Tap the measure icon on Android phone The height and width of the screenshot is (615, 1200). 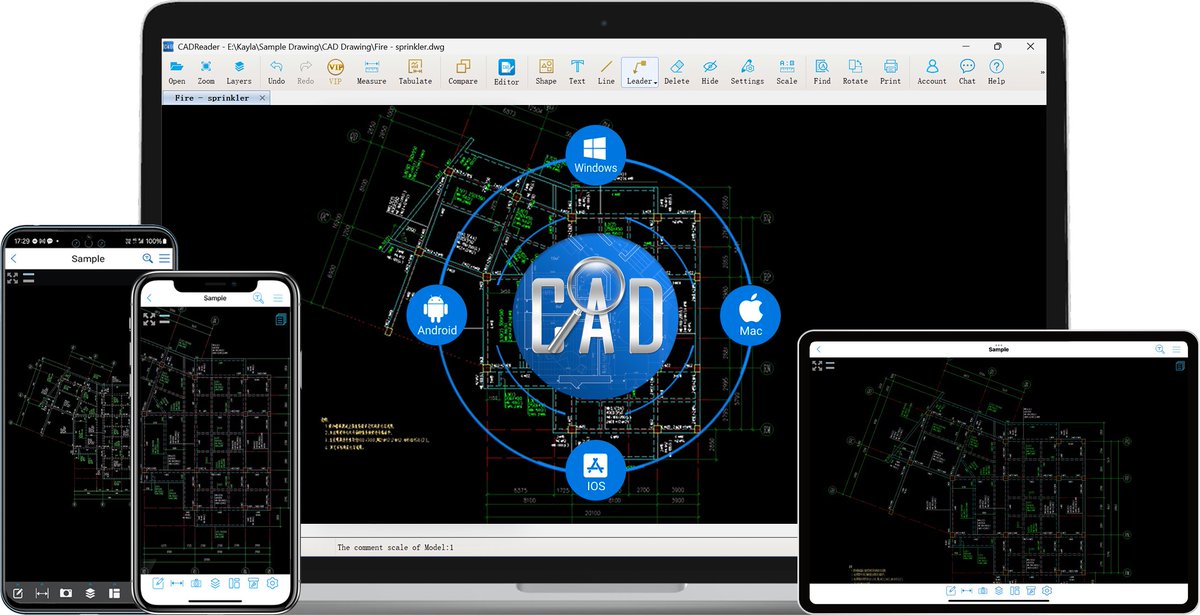coord(42,593)
